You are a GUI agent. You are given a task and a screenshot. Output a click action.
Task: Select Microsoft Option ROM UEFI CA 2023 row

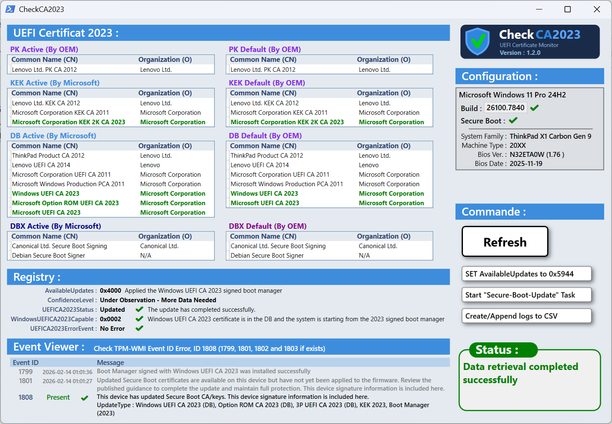[111, 203]
